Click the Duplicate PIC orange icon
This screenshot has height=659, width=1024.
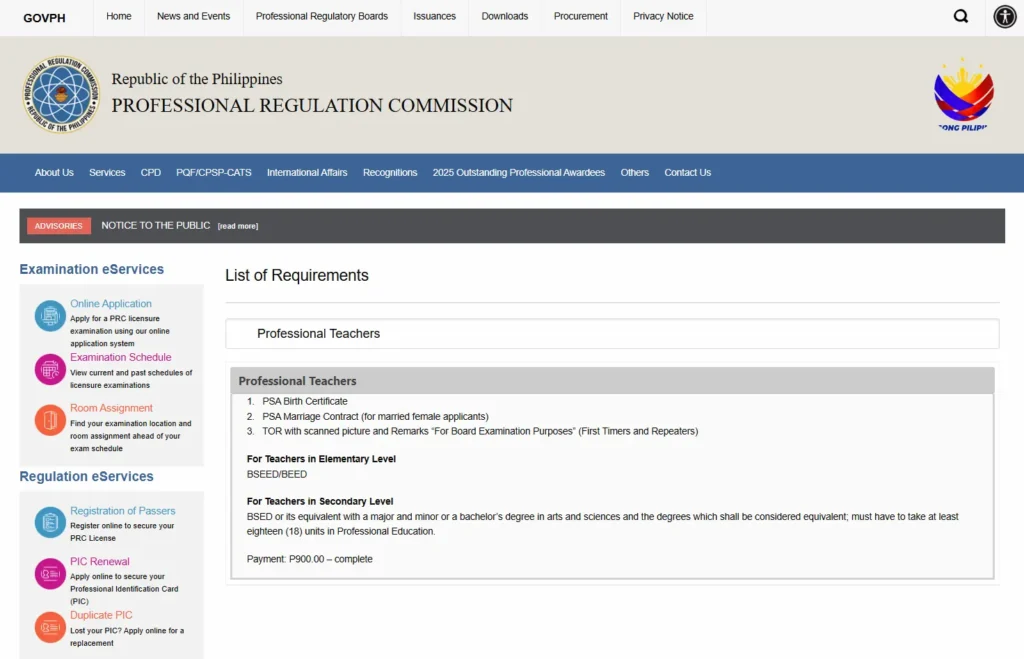(x=50, y=627)
